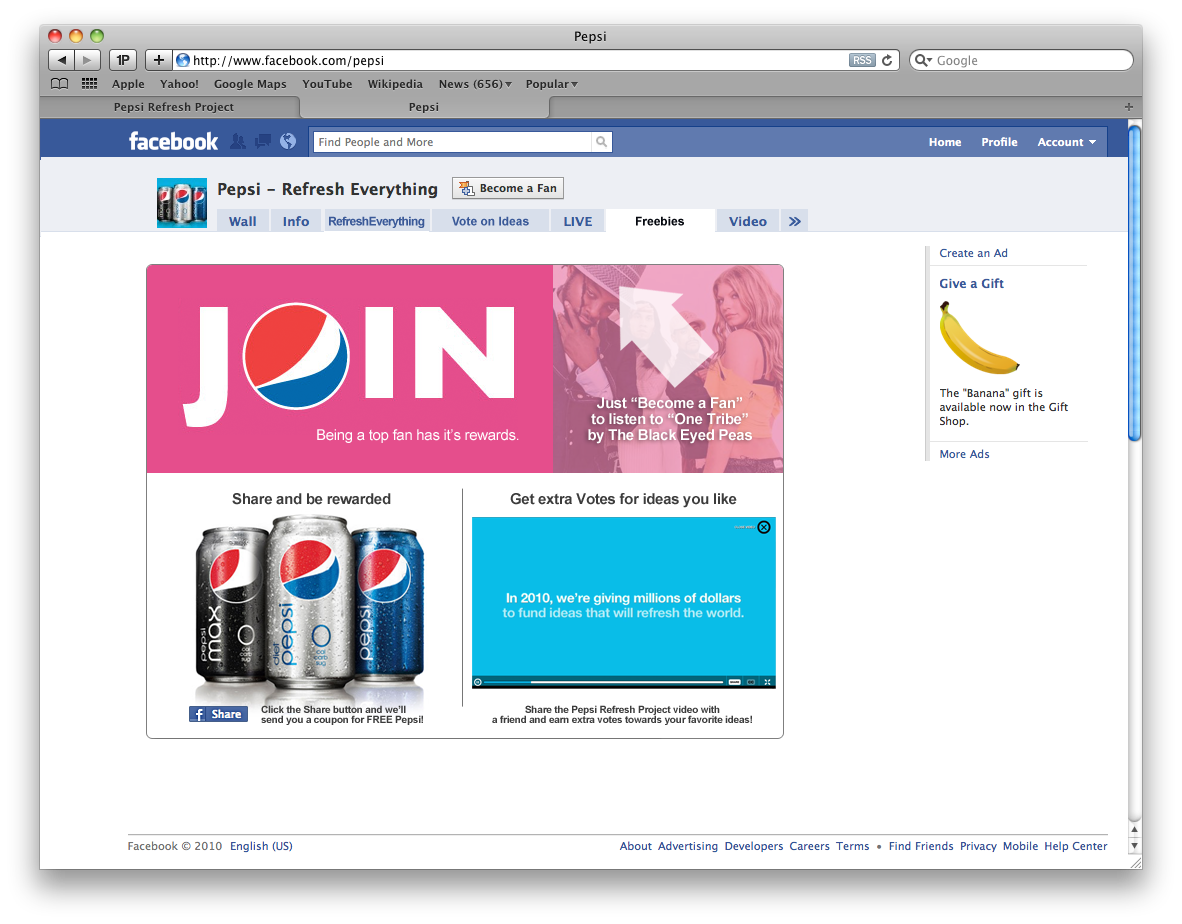Open the Google Maps bookmark
The image size is (1182, 924).
[x=250, y=84]
